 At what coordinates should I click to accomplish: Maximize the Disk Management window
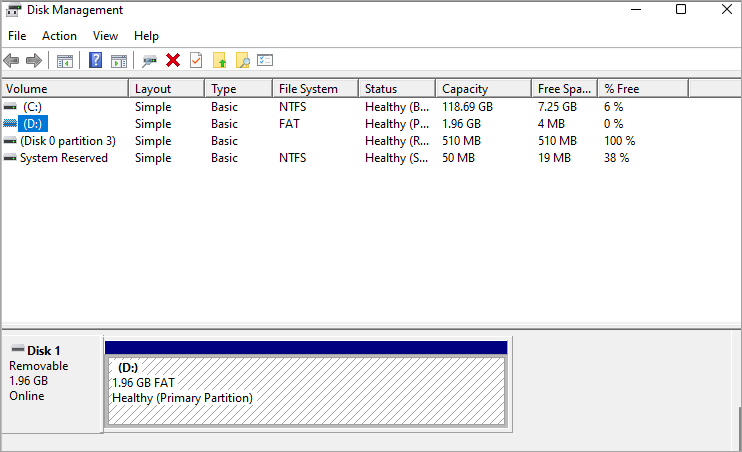click(681, 9)
